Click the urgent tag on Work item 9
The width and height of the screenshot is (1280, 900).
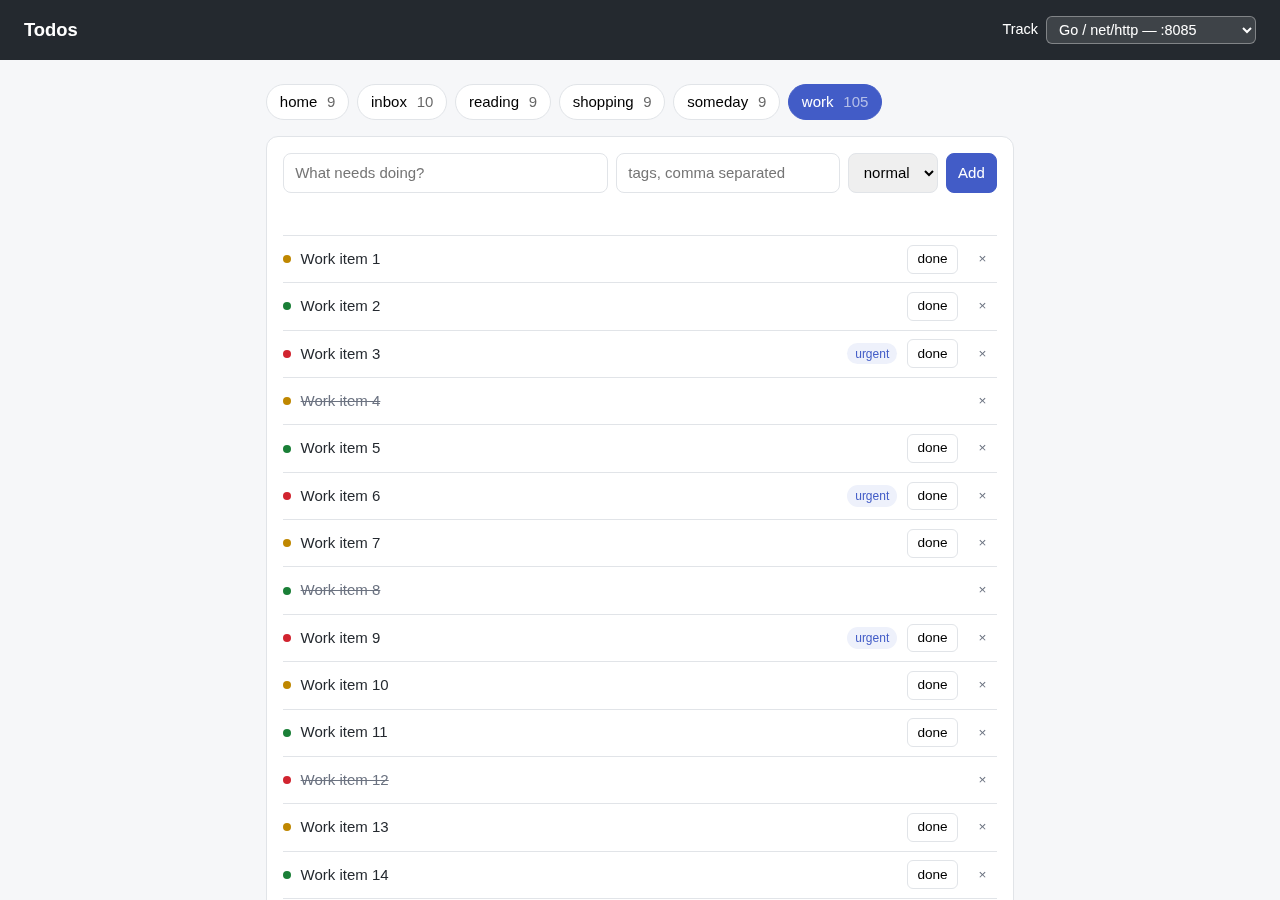pyautogui.click(x=872, y=638)
